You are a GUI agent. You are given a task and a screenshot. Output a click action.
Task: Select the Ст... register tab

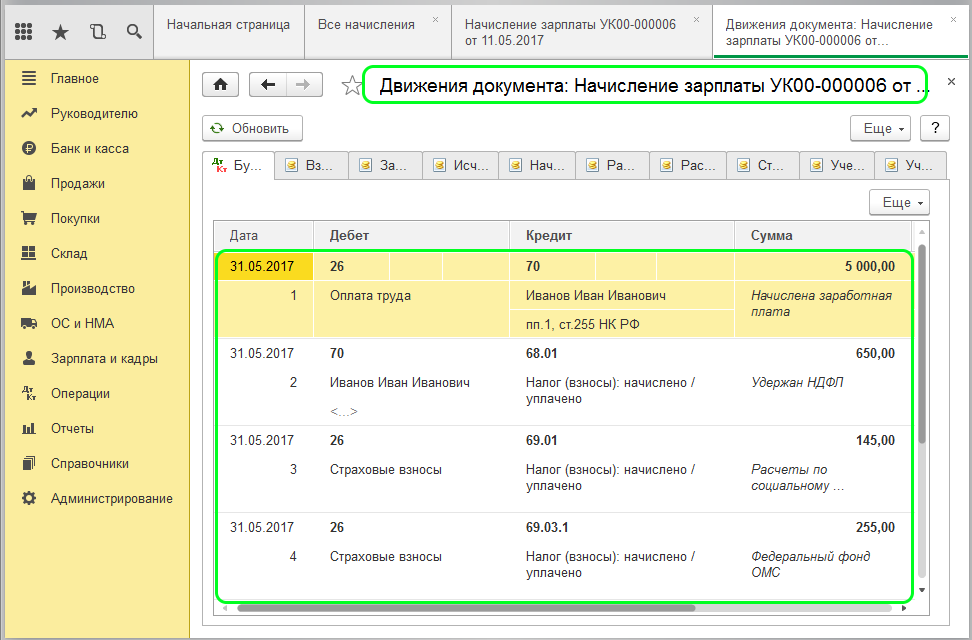coord(762,166)
